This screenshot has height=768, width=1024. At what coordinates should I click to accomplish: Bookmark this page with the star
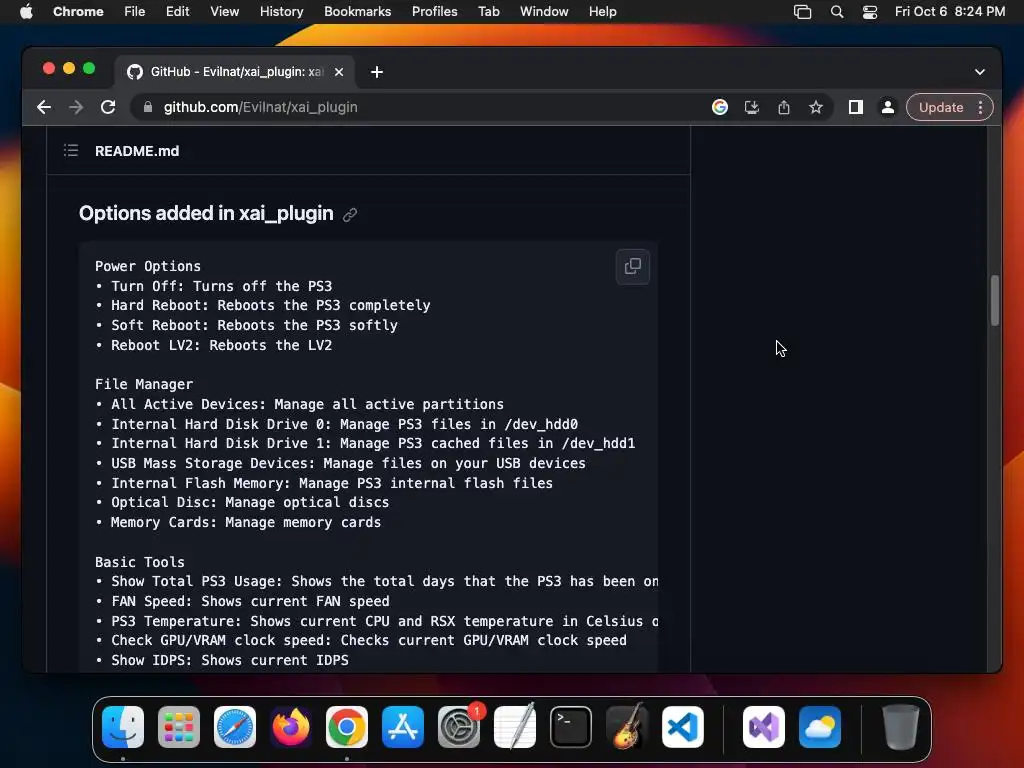(x=816, y=107)
